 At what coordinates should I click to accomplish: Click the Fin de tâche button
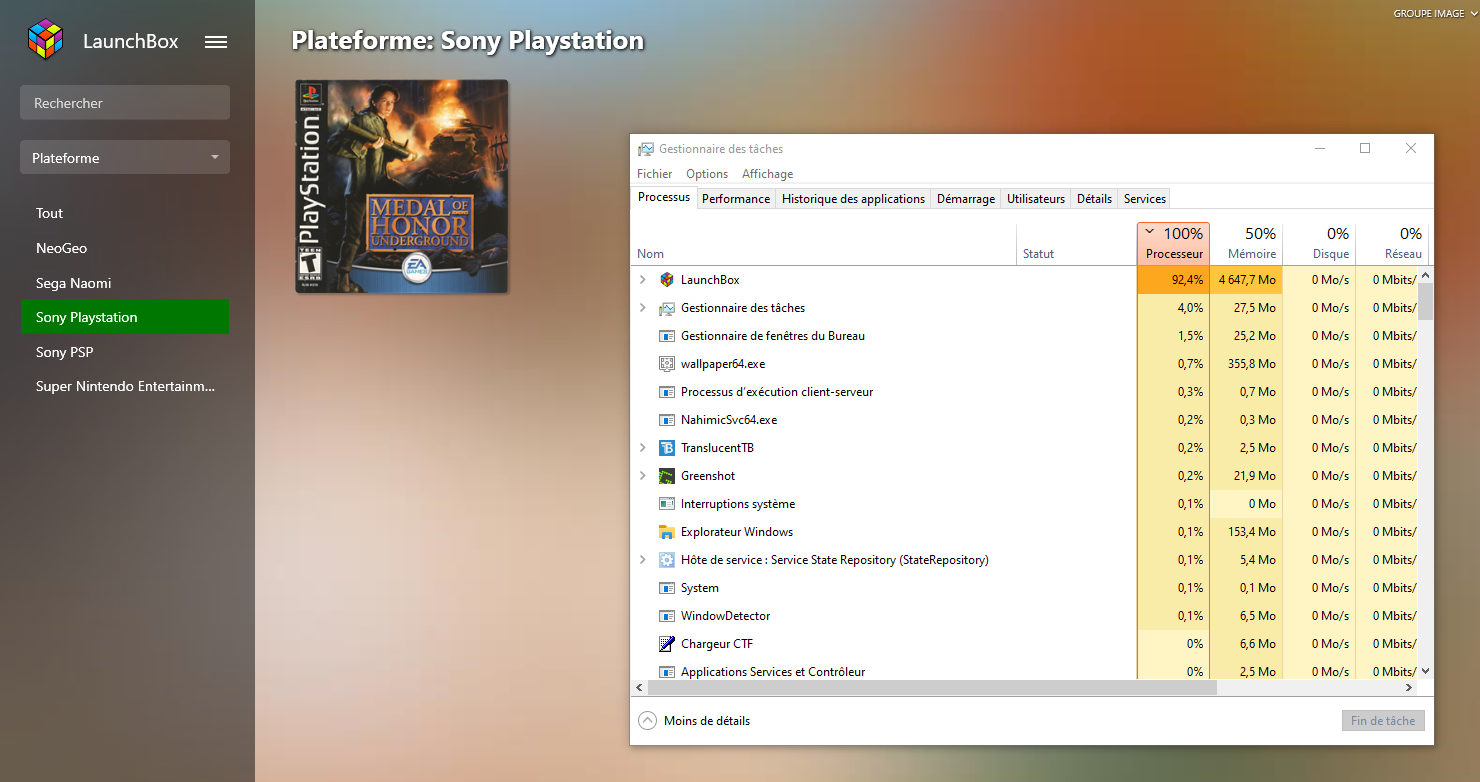1383,721
